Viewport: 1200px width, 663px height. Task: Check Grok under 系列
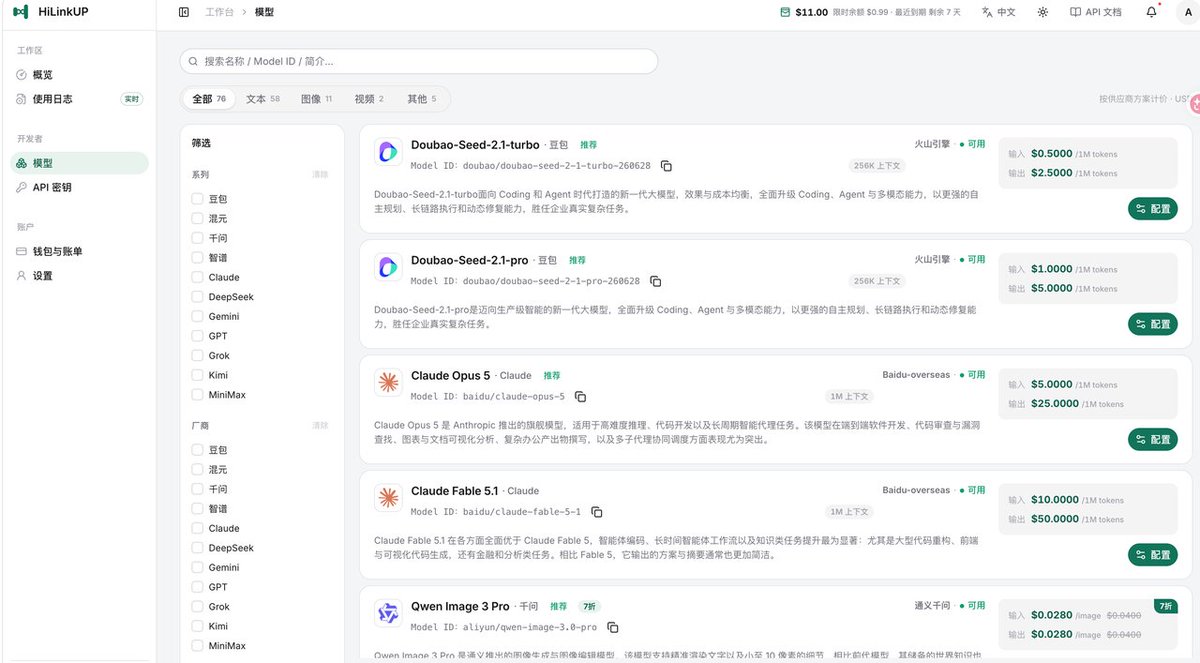coord(197,355)
